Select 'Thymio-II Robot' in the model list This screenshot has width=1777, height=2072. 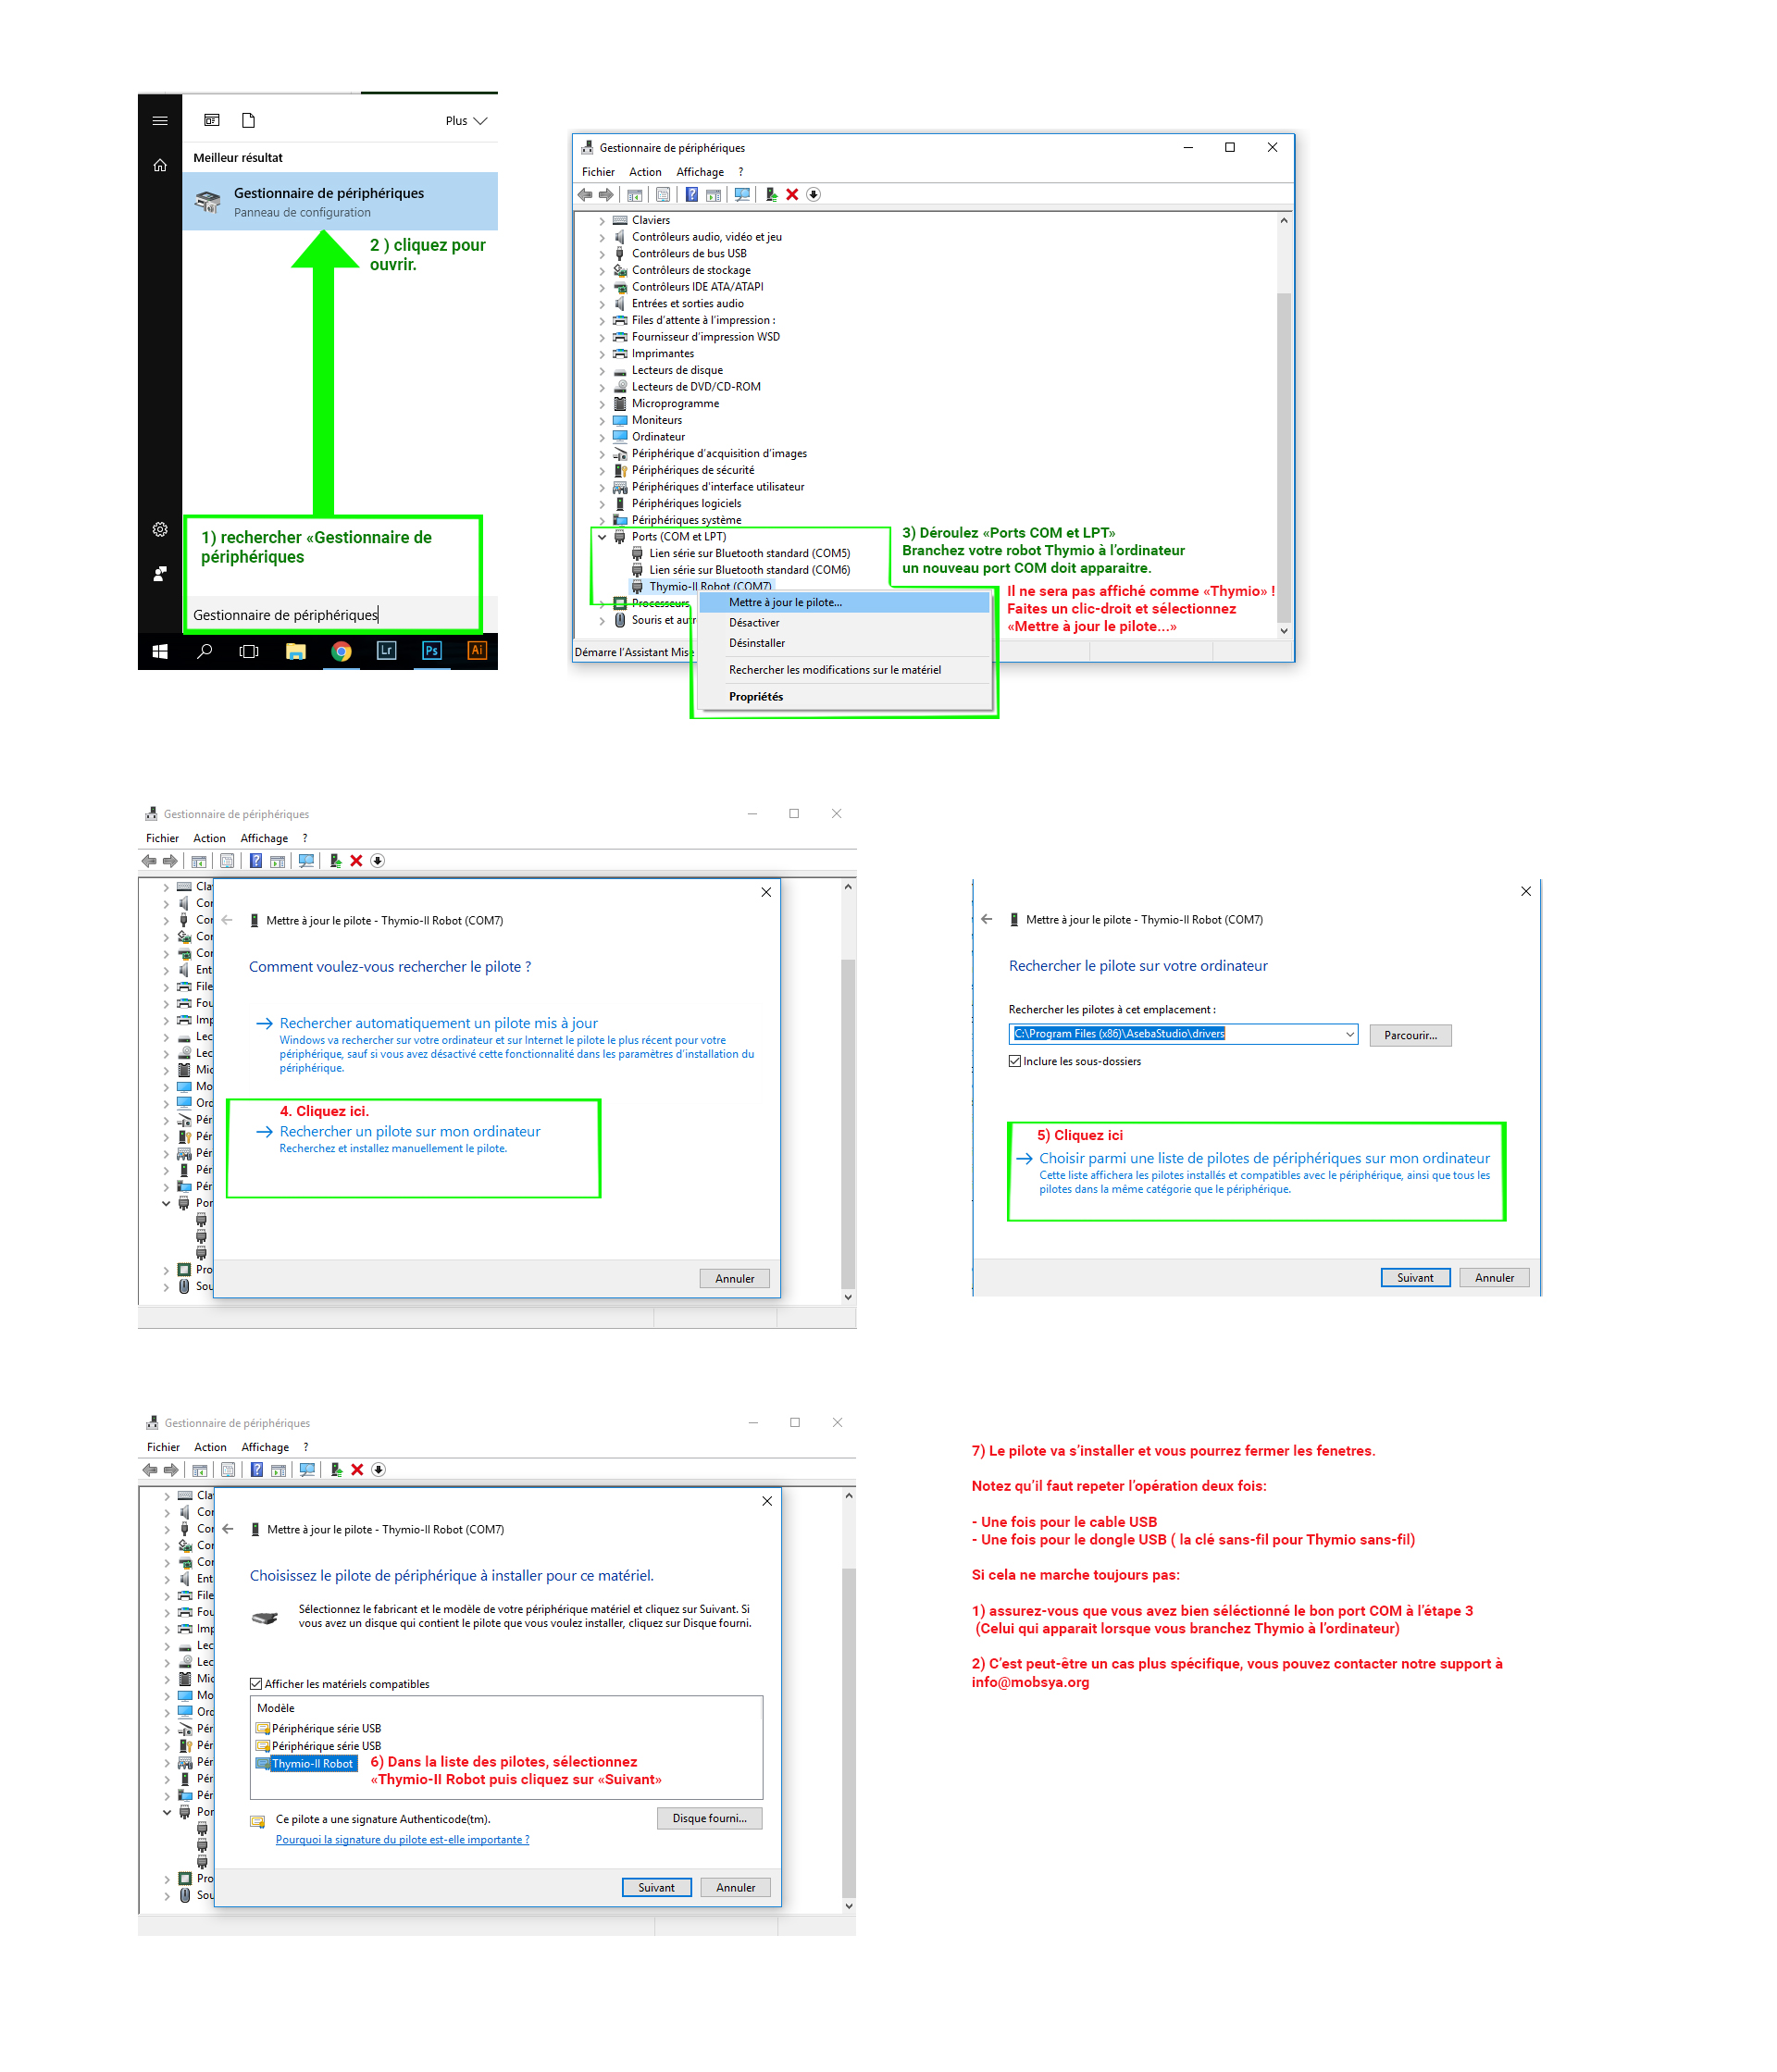tap(312, 1763)
